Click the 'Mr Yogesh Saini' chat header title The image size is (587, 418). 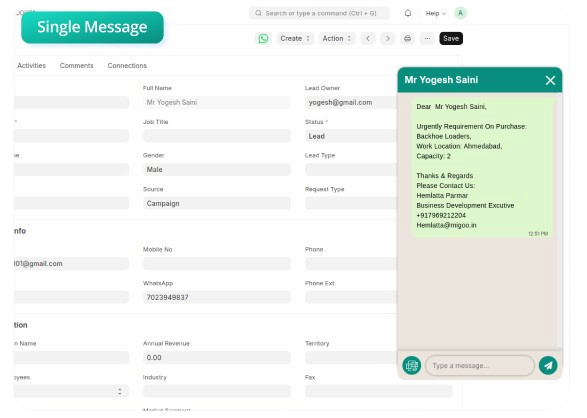(x=441, y=80)
